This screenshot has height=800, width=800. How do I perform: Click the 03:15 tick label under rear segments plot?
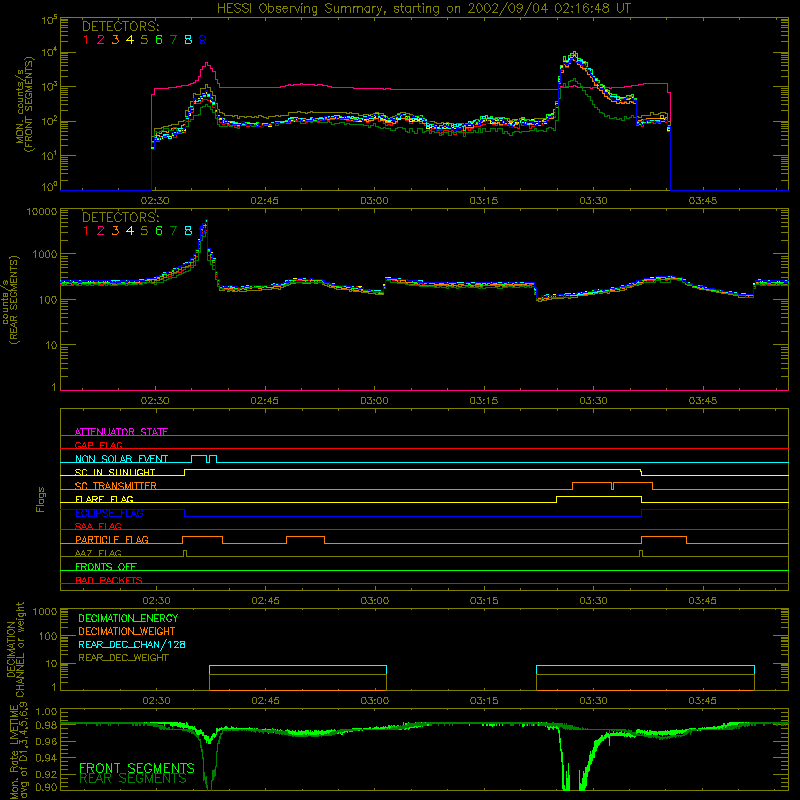pos(484,401)
